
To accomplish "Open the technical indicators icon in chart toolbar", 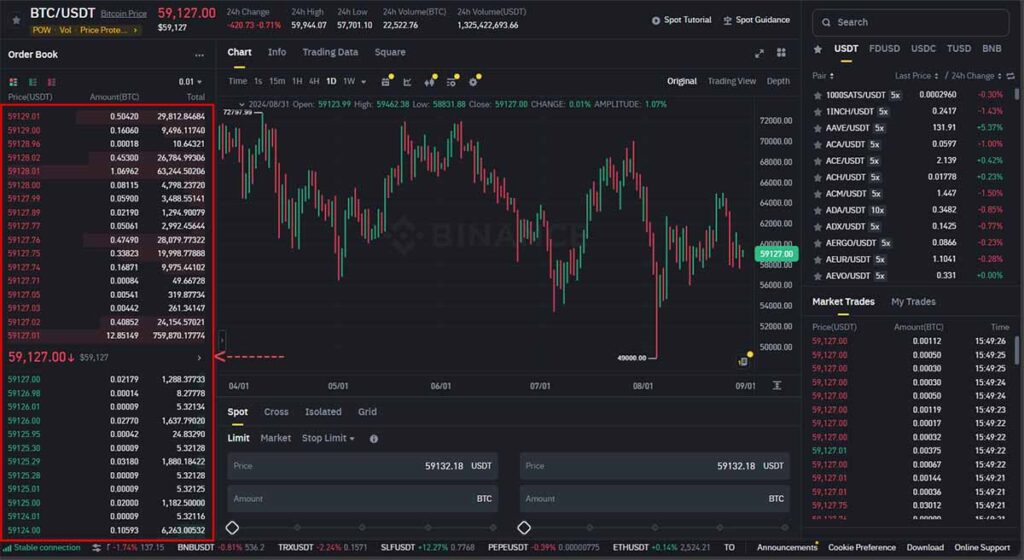I will coord(408,82).
